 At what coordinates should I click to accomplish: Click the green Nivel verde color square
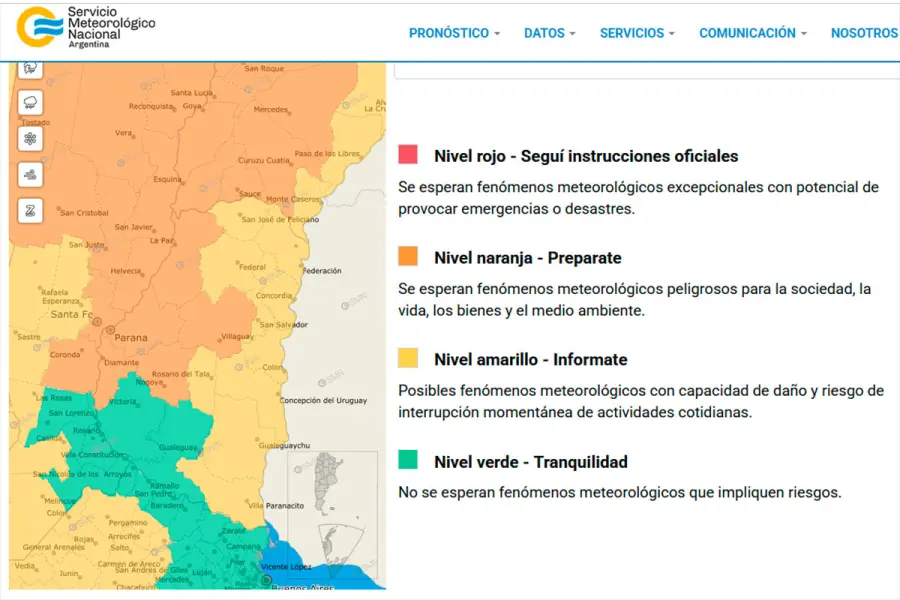(408, 460)
